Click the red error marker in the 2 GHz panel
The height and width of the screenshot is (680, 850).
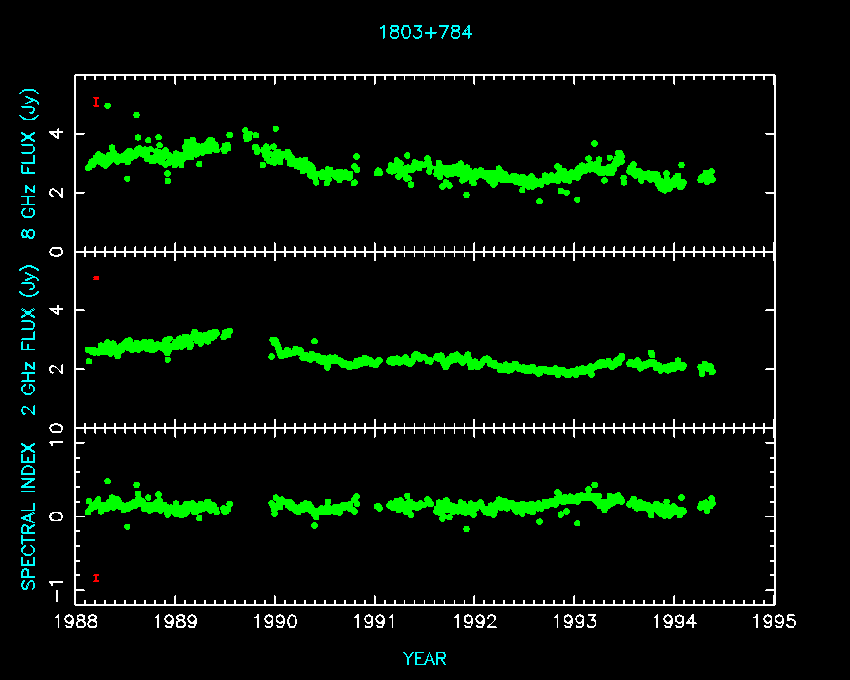click(96, 277)
